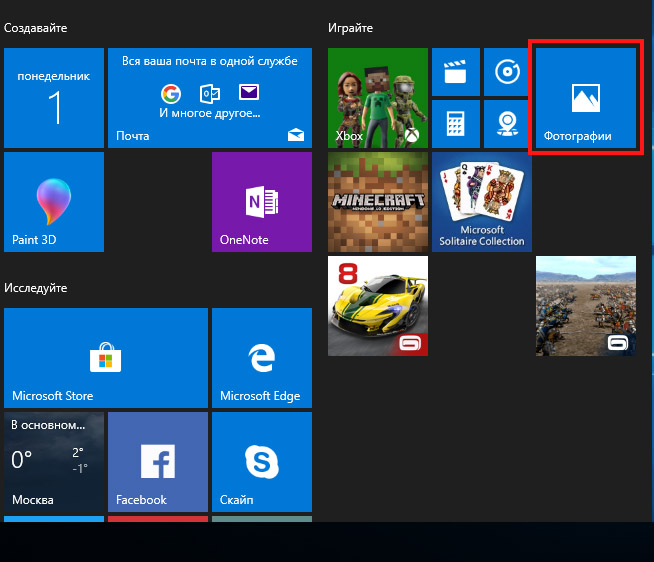Launch Microsoft Edge tile
The width and height of the screenshot is (654, 562).
(262, 358)
